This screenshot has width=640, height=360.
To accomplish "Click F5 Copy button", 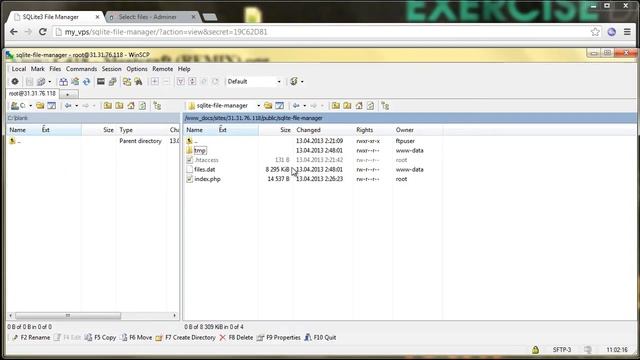I will point(101,338).
